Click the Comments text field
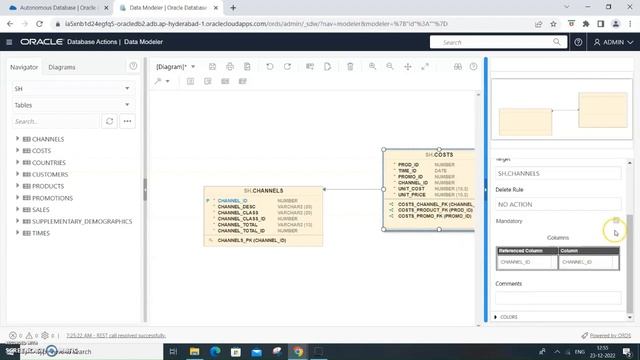Viewport: 640px width, 360px height. tap(558, 298)
